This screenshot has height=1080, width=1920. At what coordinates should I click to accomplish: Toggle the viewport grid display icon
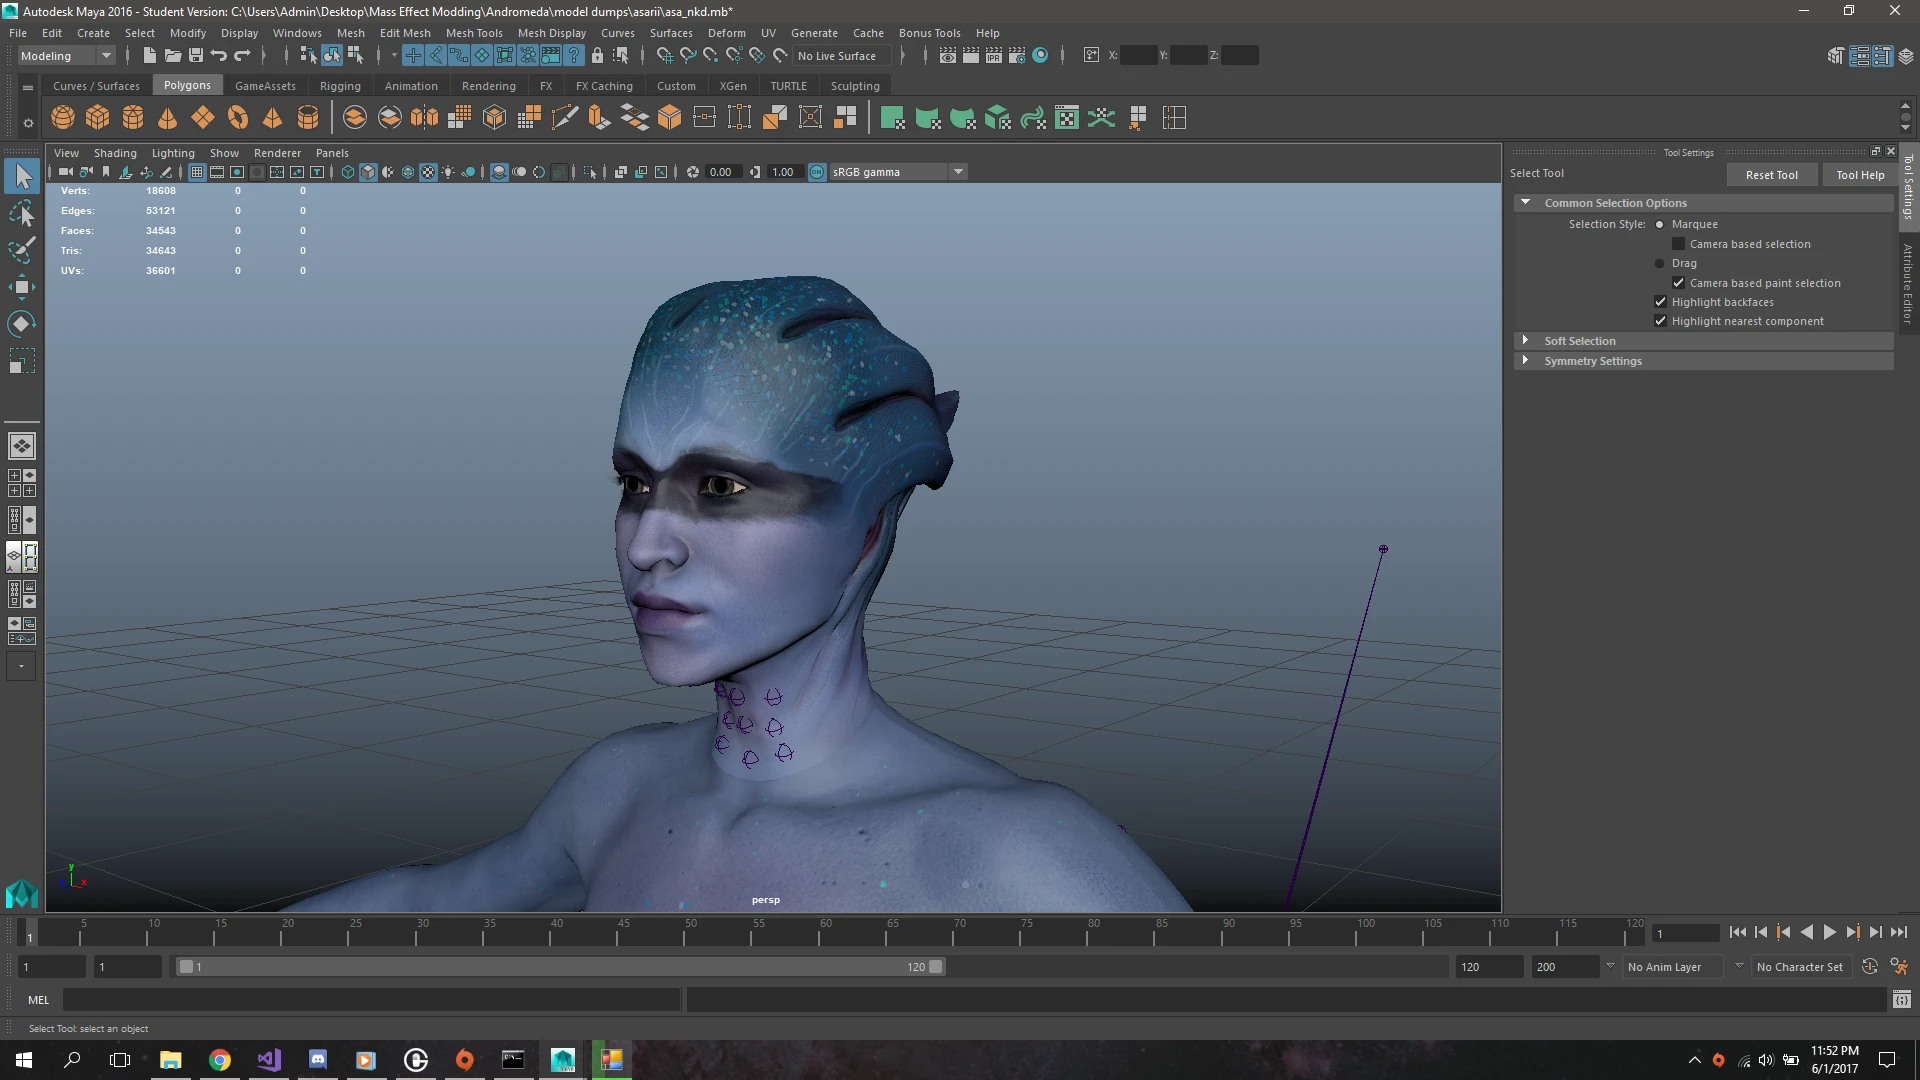coord(197,172)
